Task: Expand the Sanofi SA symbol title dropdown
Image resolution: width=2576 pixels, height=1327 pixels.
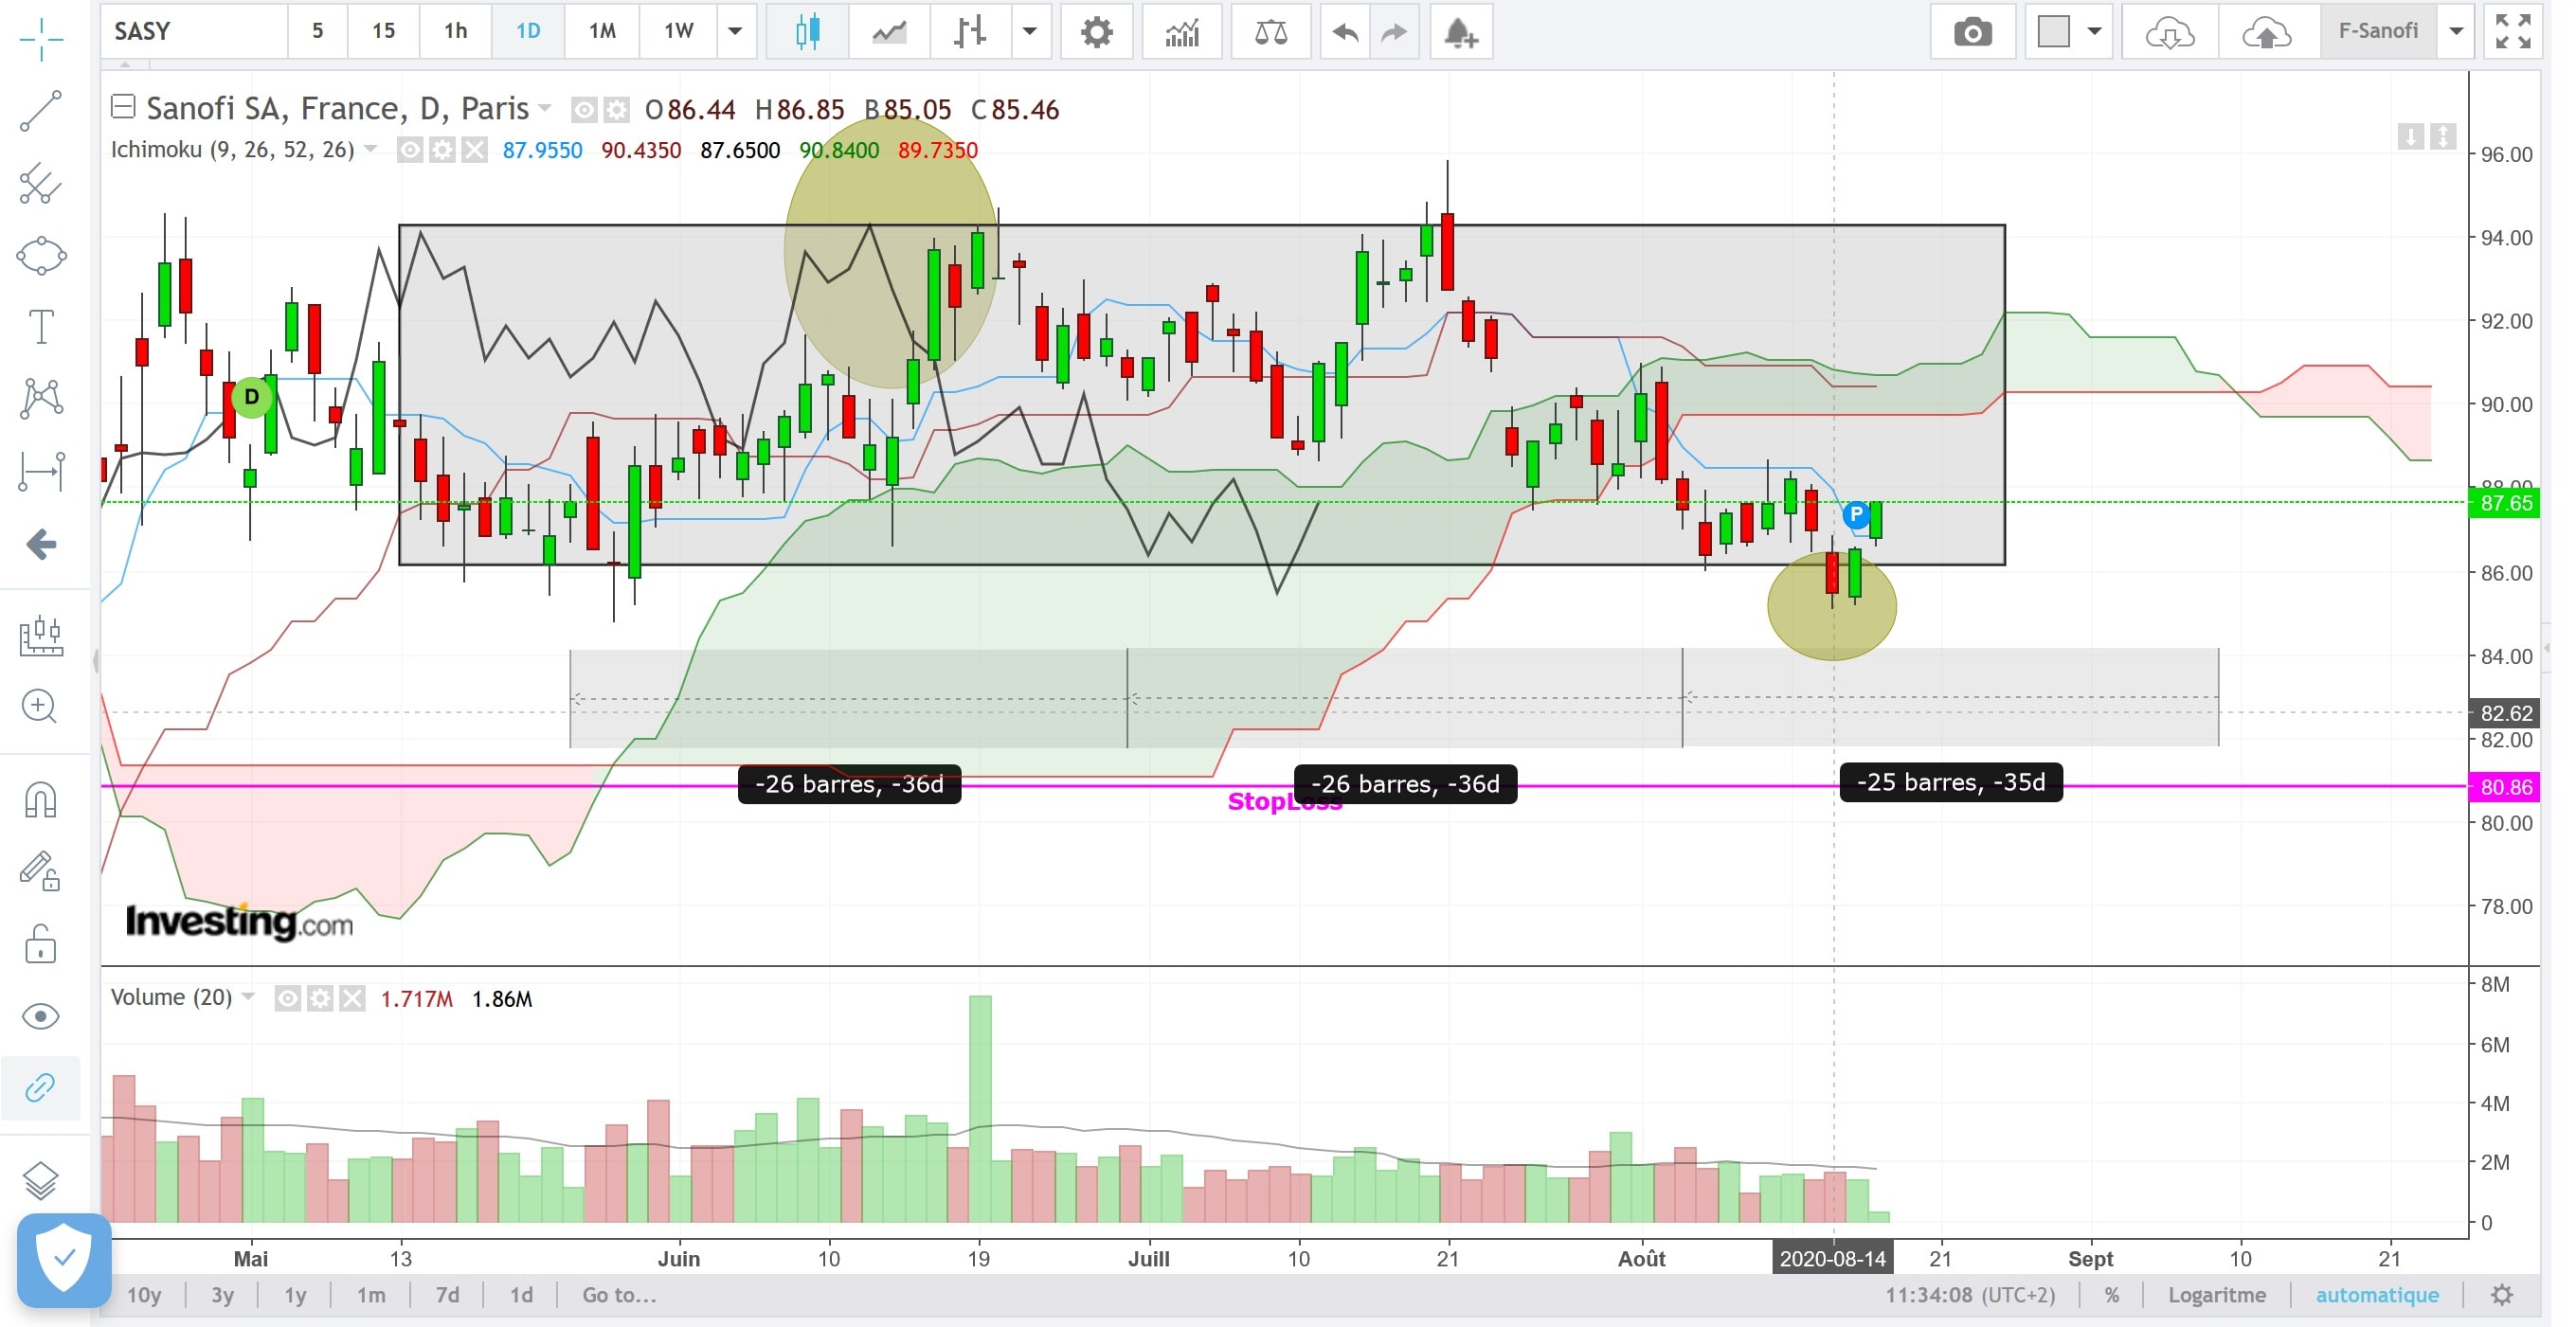Action: (x=545, y=108)
